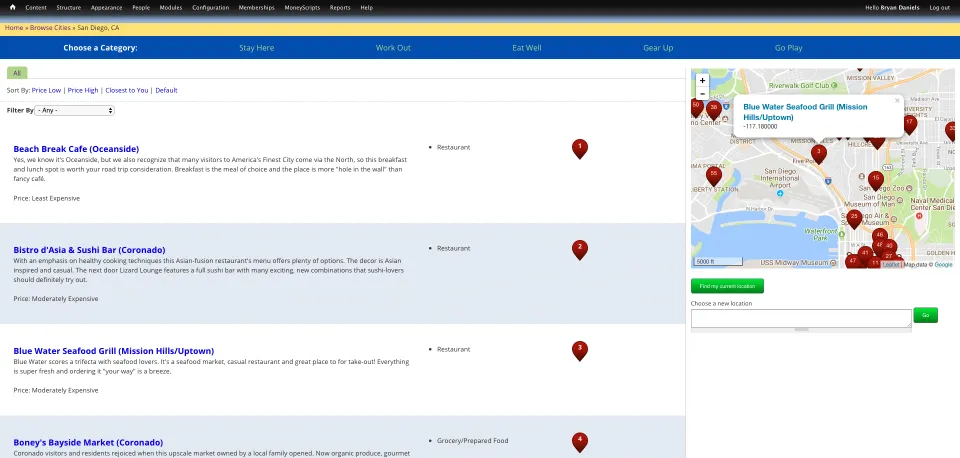960x458 pixels.
Task: Open Bistro d'Asia & Sushi Bar listing
Action: point(89,250)
